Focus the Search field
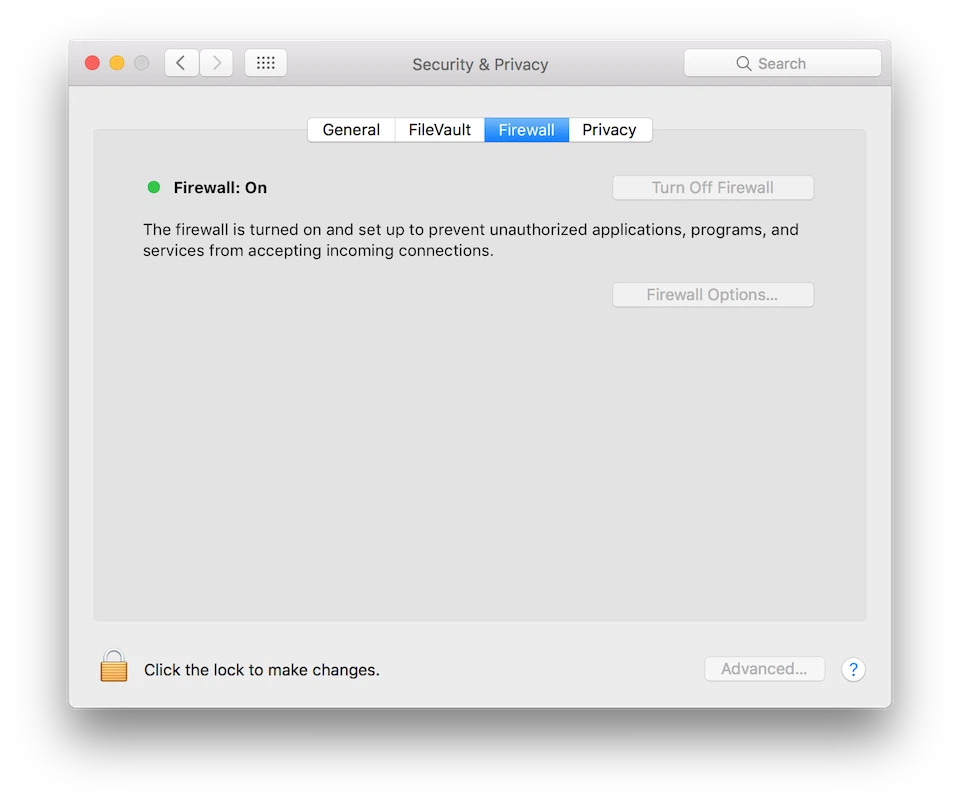The width and height of the screenshot is (960, 806). coord(782,63)
